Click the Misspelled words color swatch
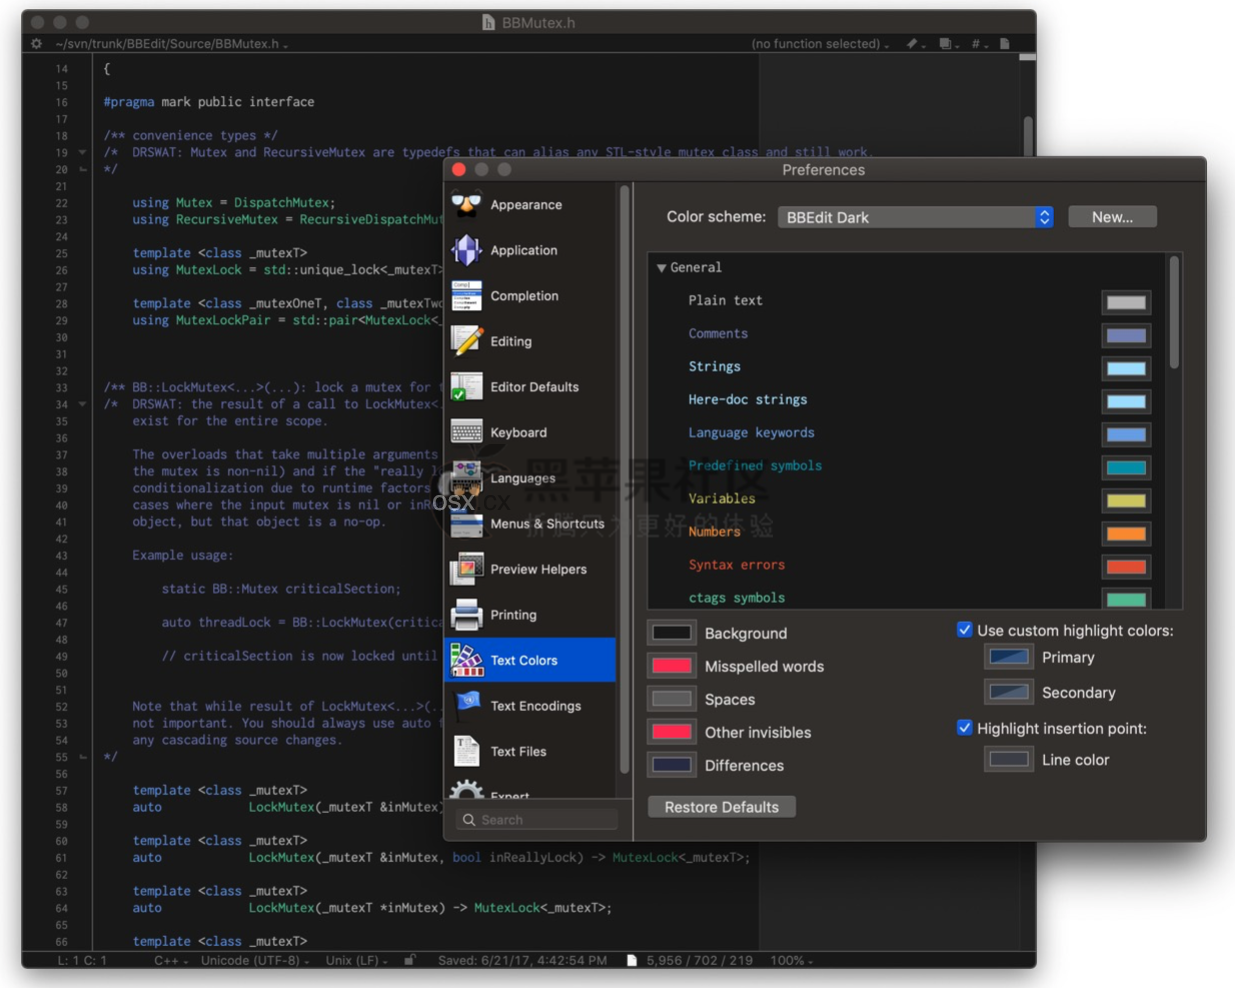 pyautogui.click(x=671, y=666)
